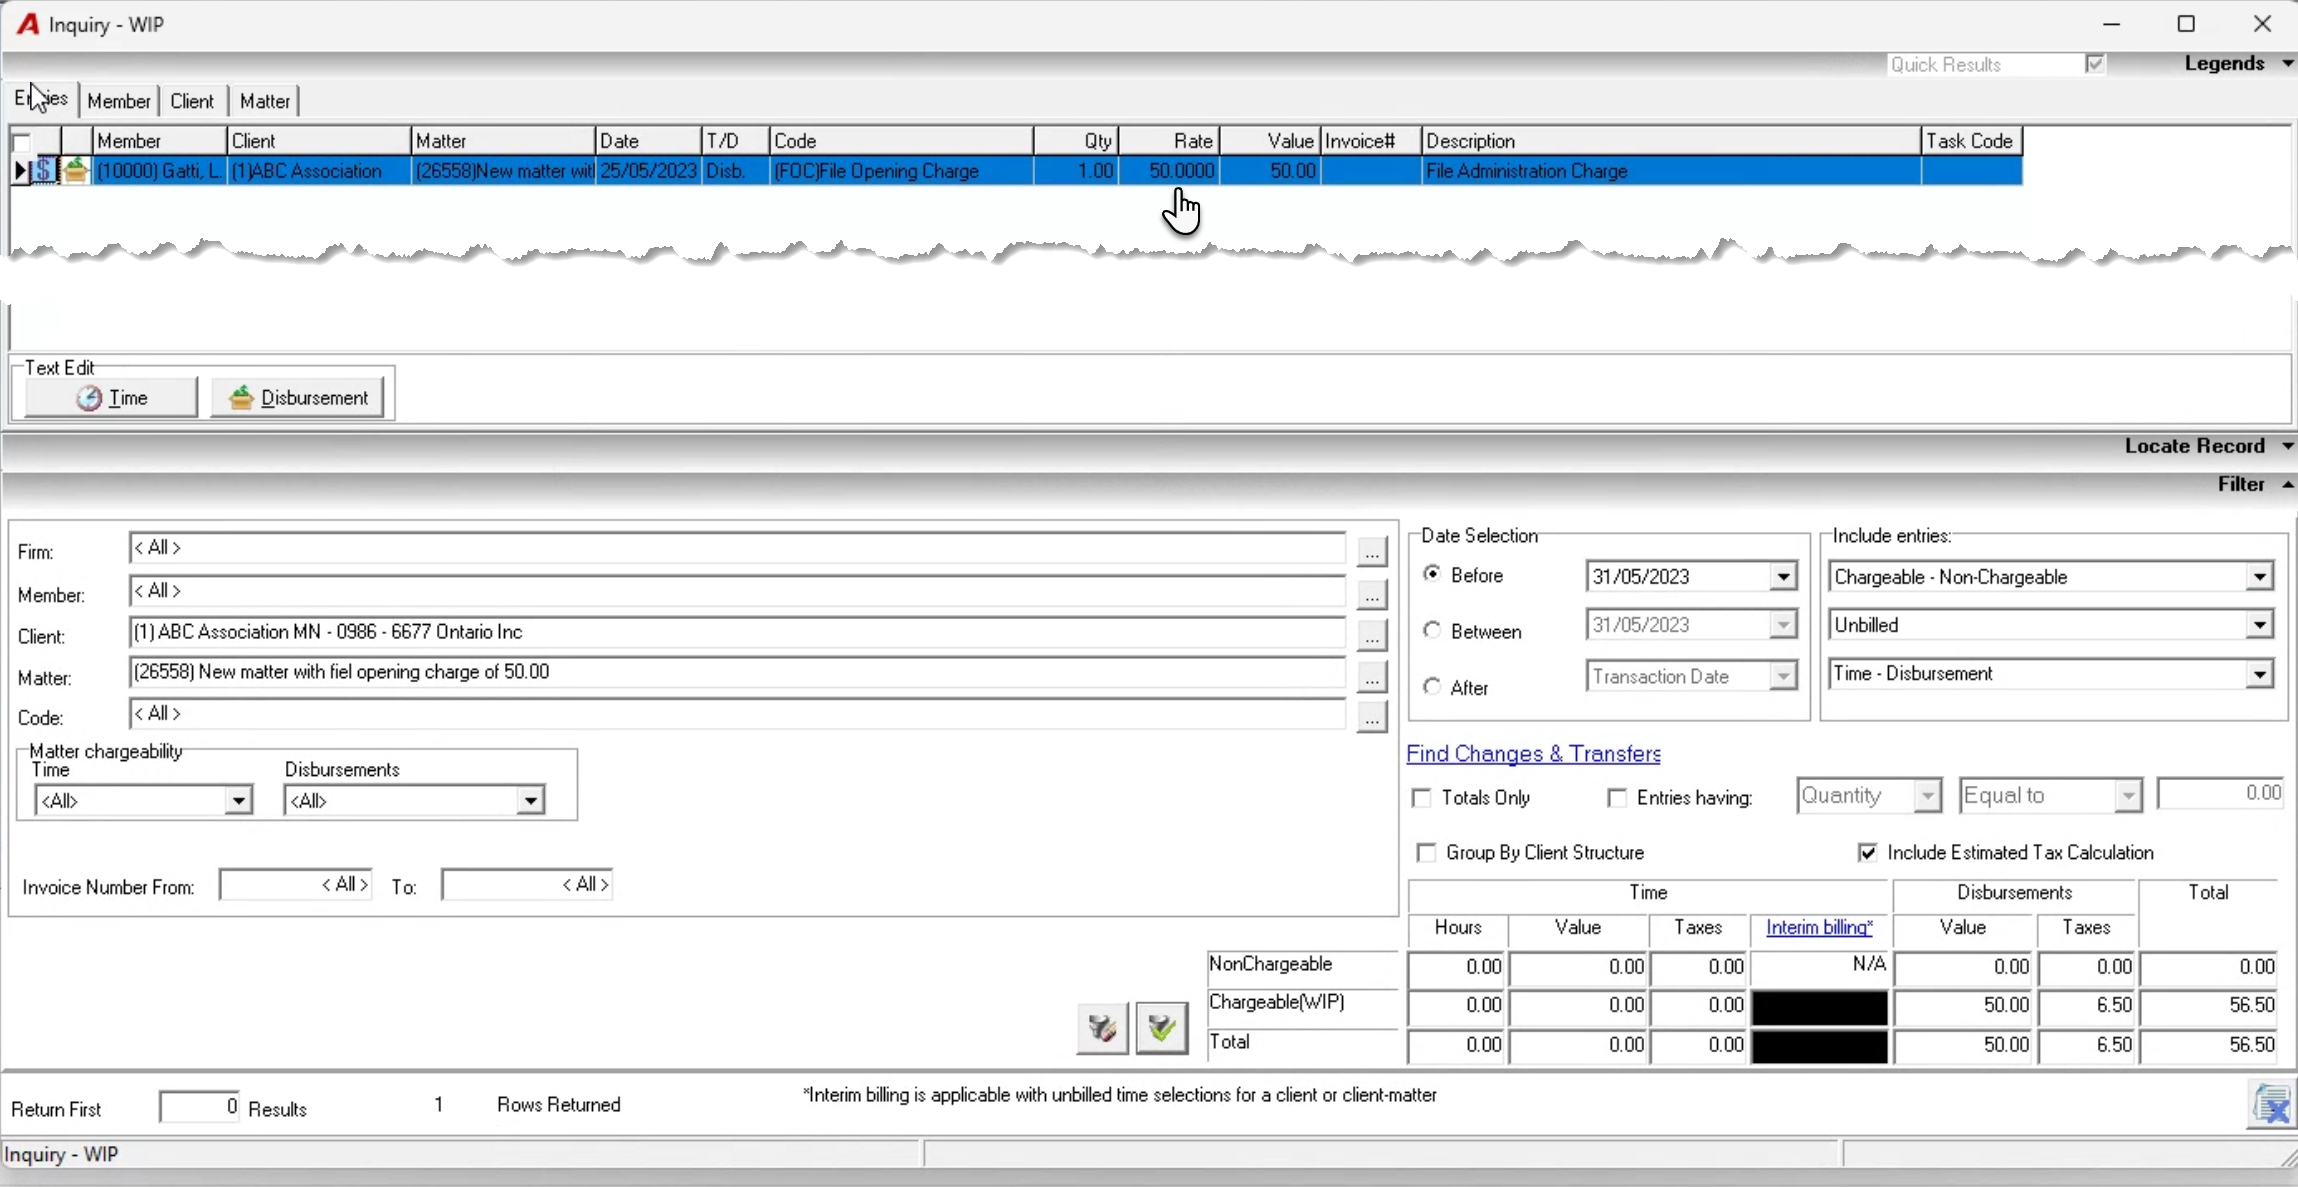
Task: Open the Matter chargeability Disbursements dropdown
Action: click(530, 800)
